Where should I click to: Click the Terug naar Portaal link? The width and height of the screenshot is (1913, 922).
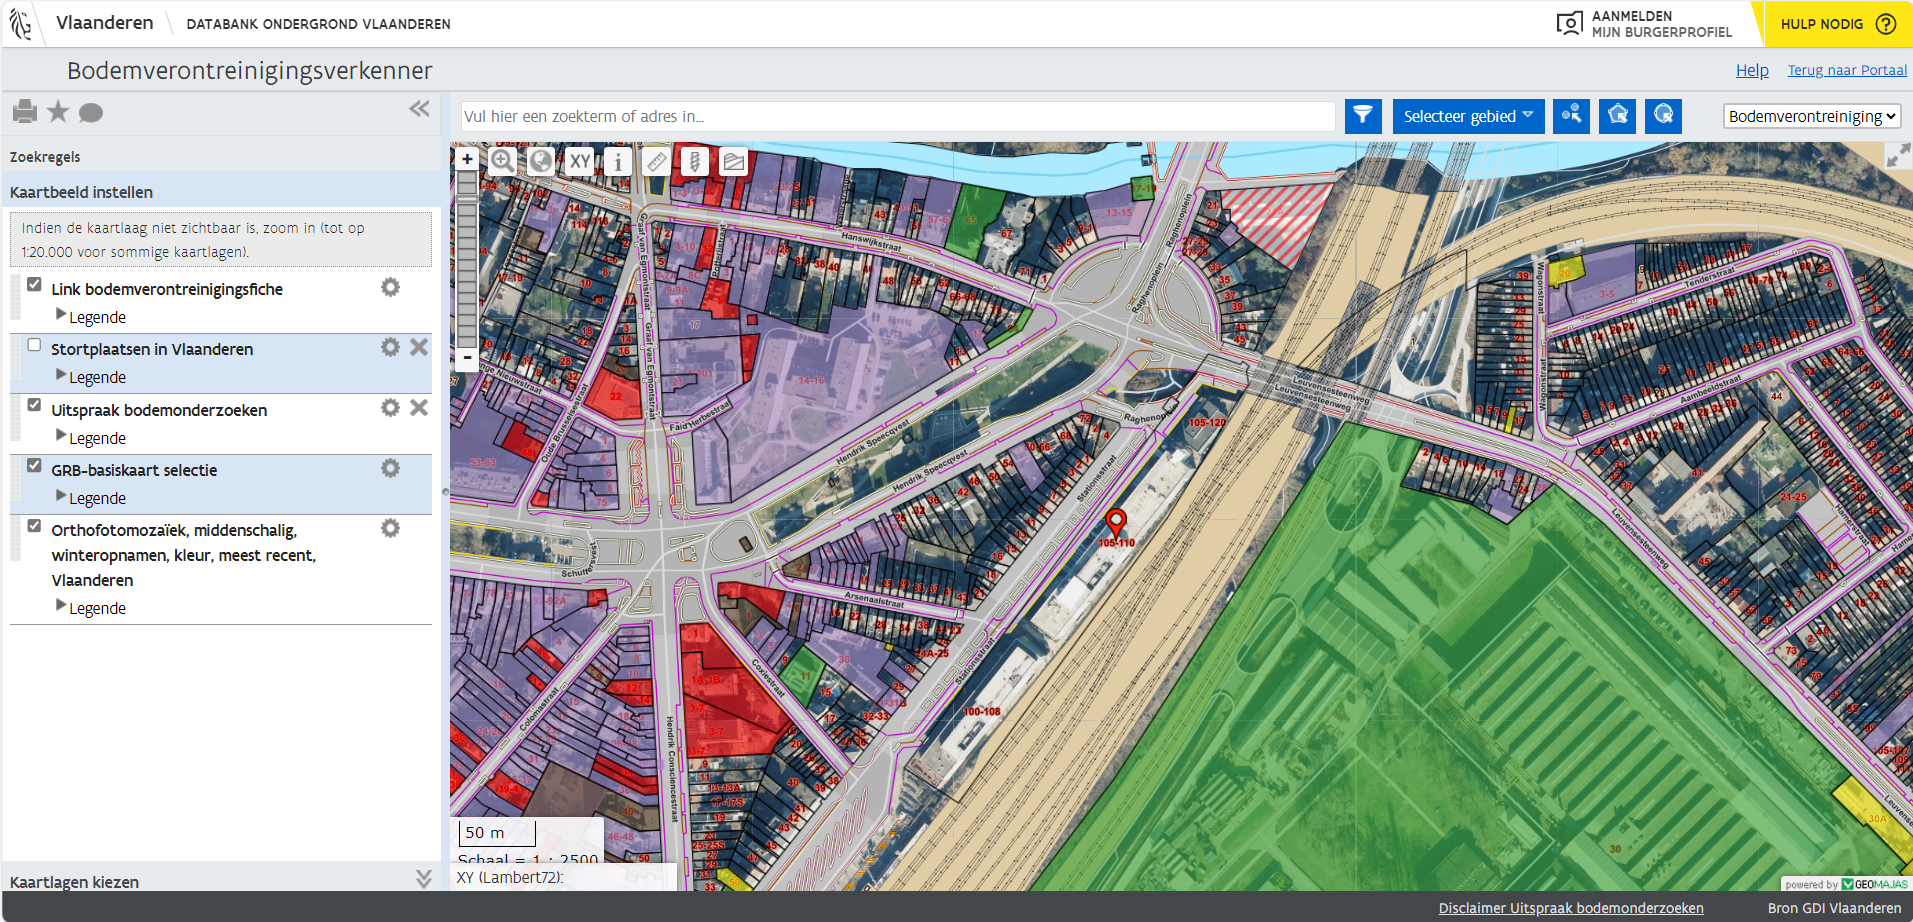pos(1846,70)
